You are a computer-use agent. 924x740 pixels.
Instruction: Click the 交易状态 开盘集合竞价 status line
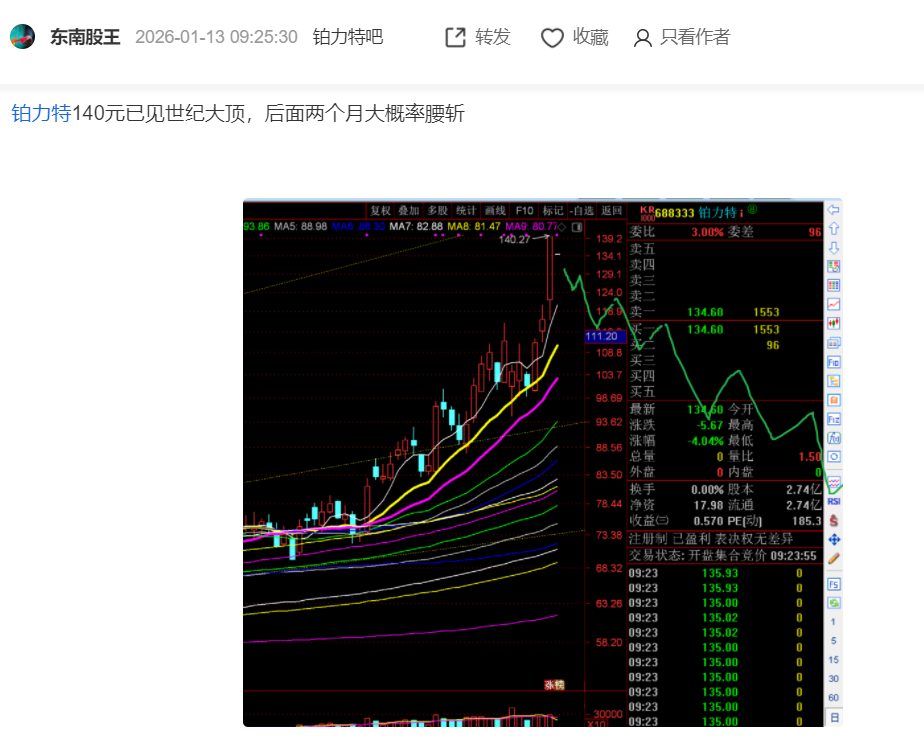[722, 556]
